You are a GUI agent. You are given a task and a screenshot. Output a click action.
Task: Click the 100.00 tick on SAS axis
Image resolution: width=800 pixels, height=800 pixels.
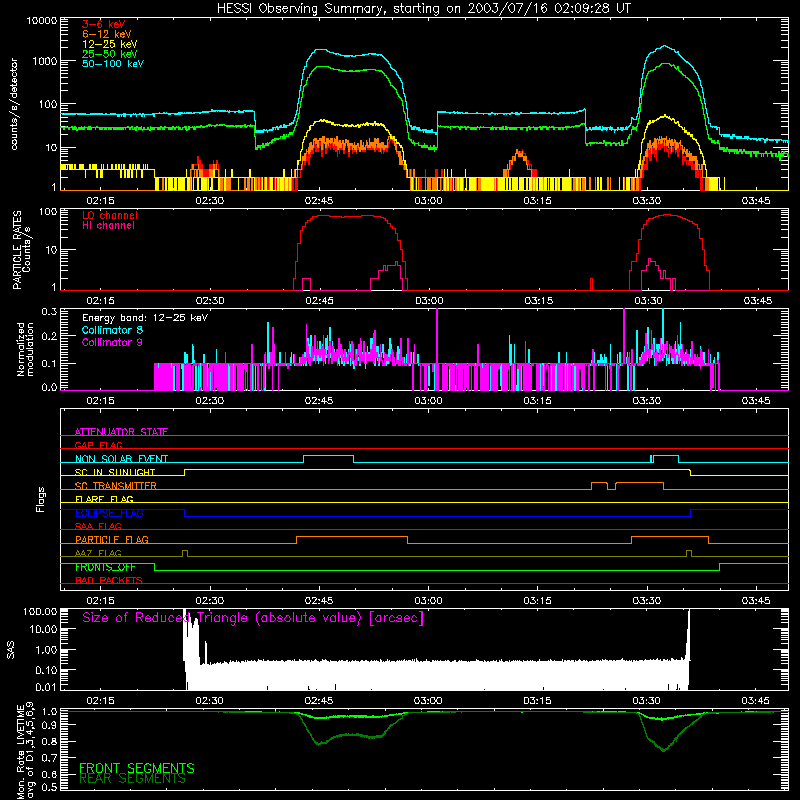coord(40,611)
